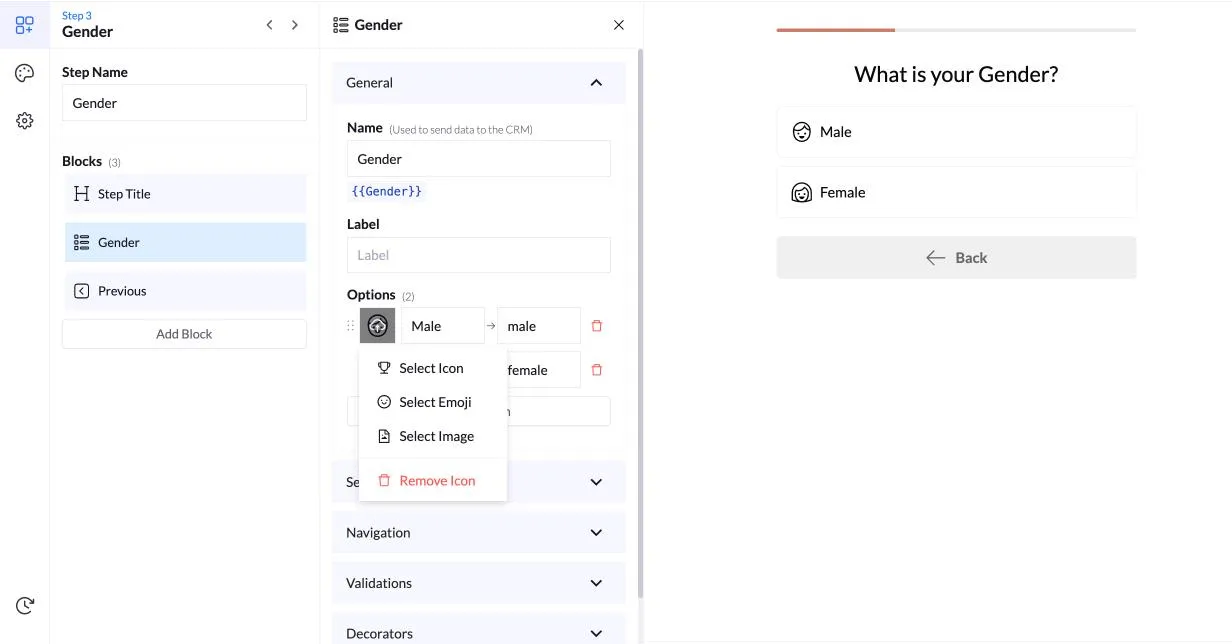Choose Remove Icon from menu
The width and height of the screenshot is (1232, 644).
click(432, 481)
